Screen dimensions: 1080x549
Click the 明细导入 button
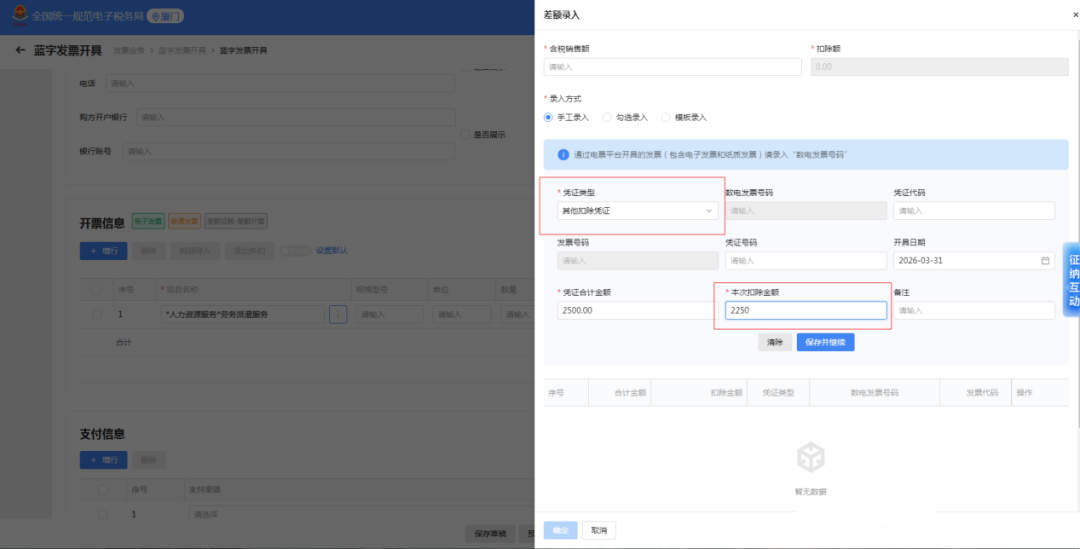195,251
